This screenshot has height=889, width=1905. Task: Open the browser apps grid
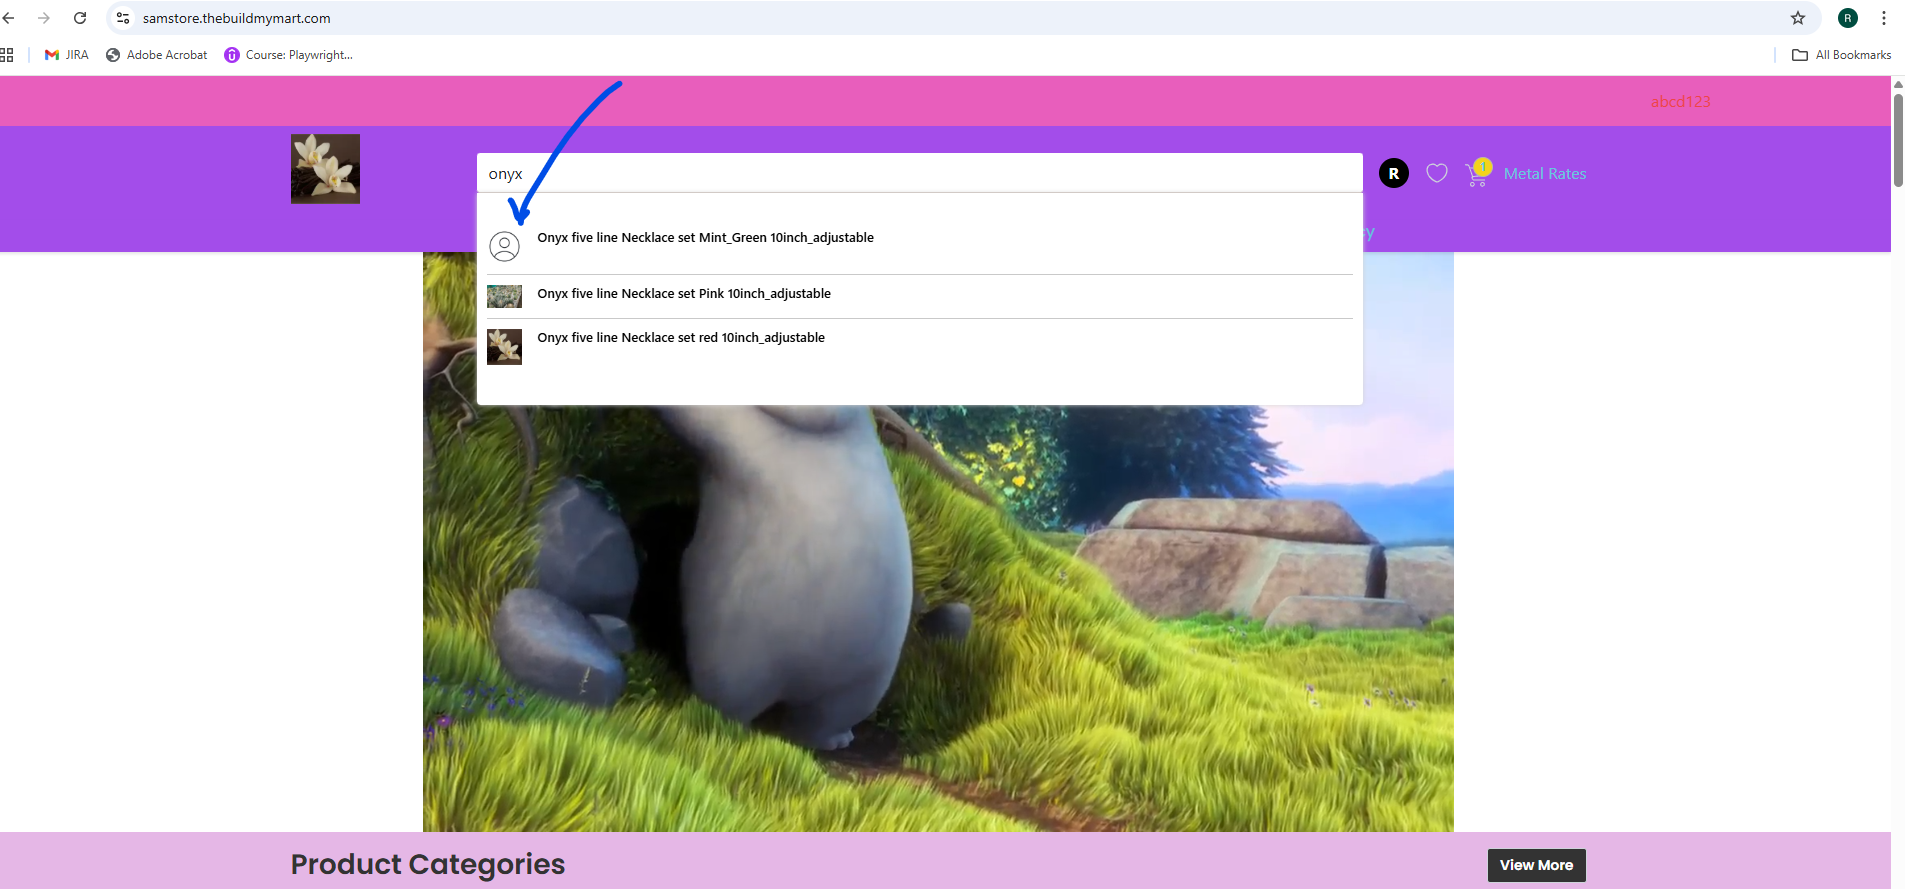pos(7,55)
